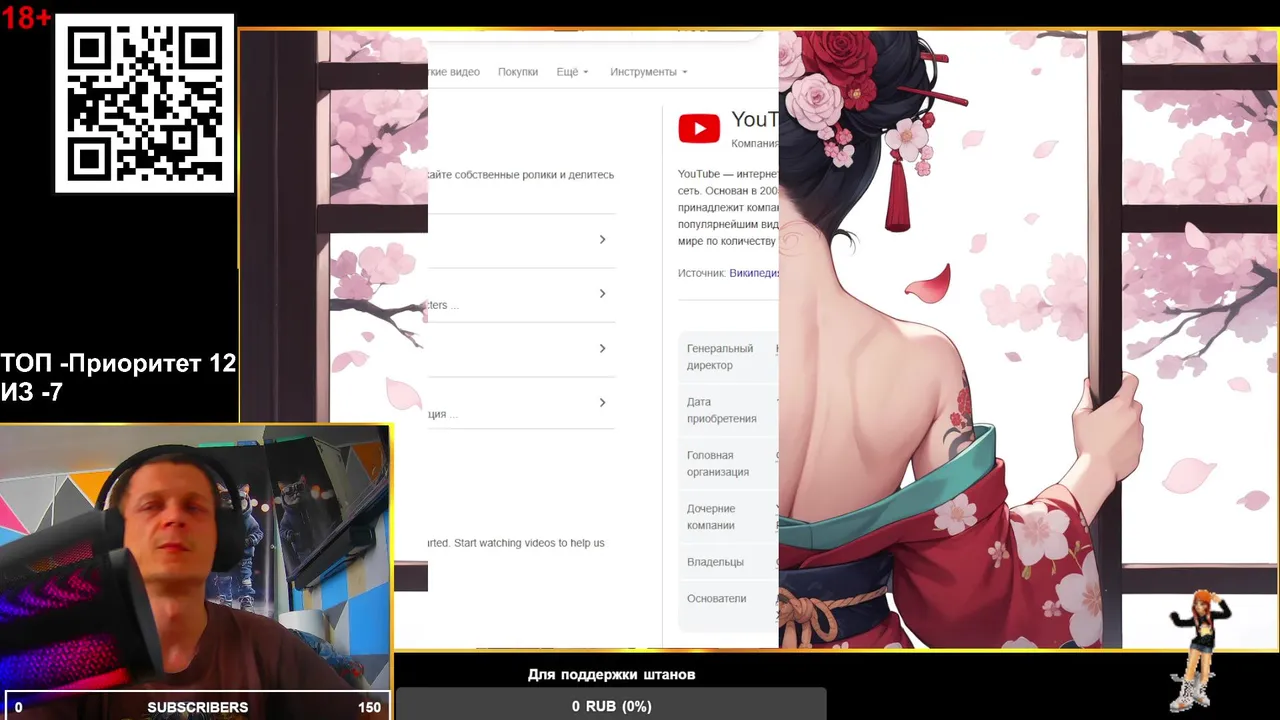The width and height of the screenshot is (1280, 720).
Task: Click the streamer webcam feed
Action: (x=195, y=557)
